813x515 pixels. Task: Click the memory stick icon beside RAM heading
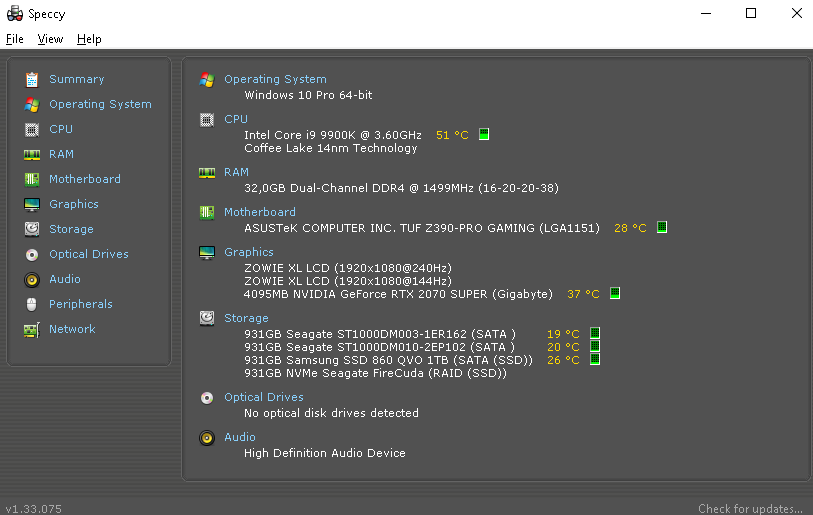click(x=207, y=173)
